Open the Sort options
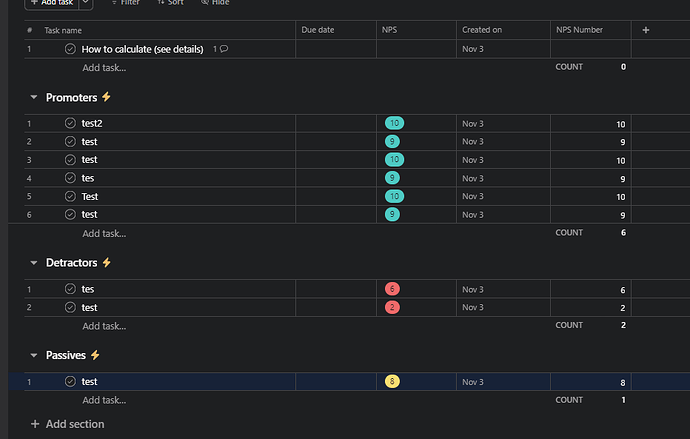 coord(171,3)
